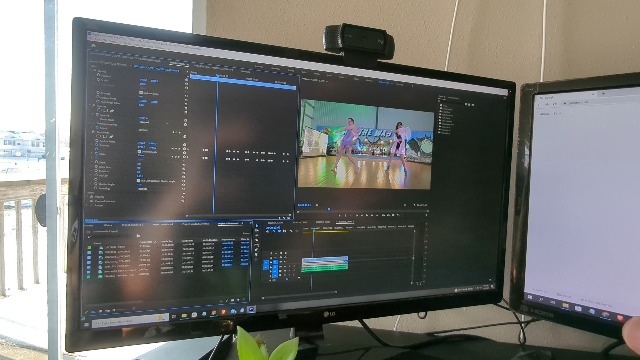This screenshot has height=360, width=640.
Task: Select the blue clip bar in Effect Controls timeline
Action: [x=243, y=82]
